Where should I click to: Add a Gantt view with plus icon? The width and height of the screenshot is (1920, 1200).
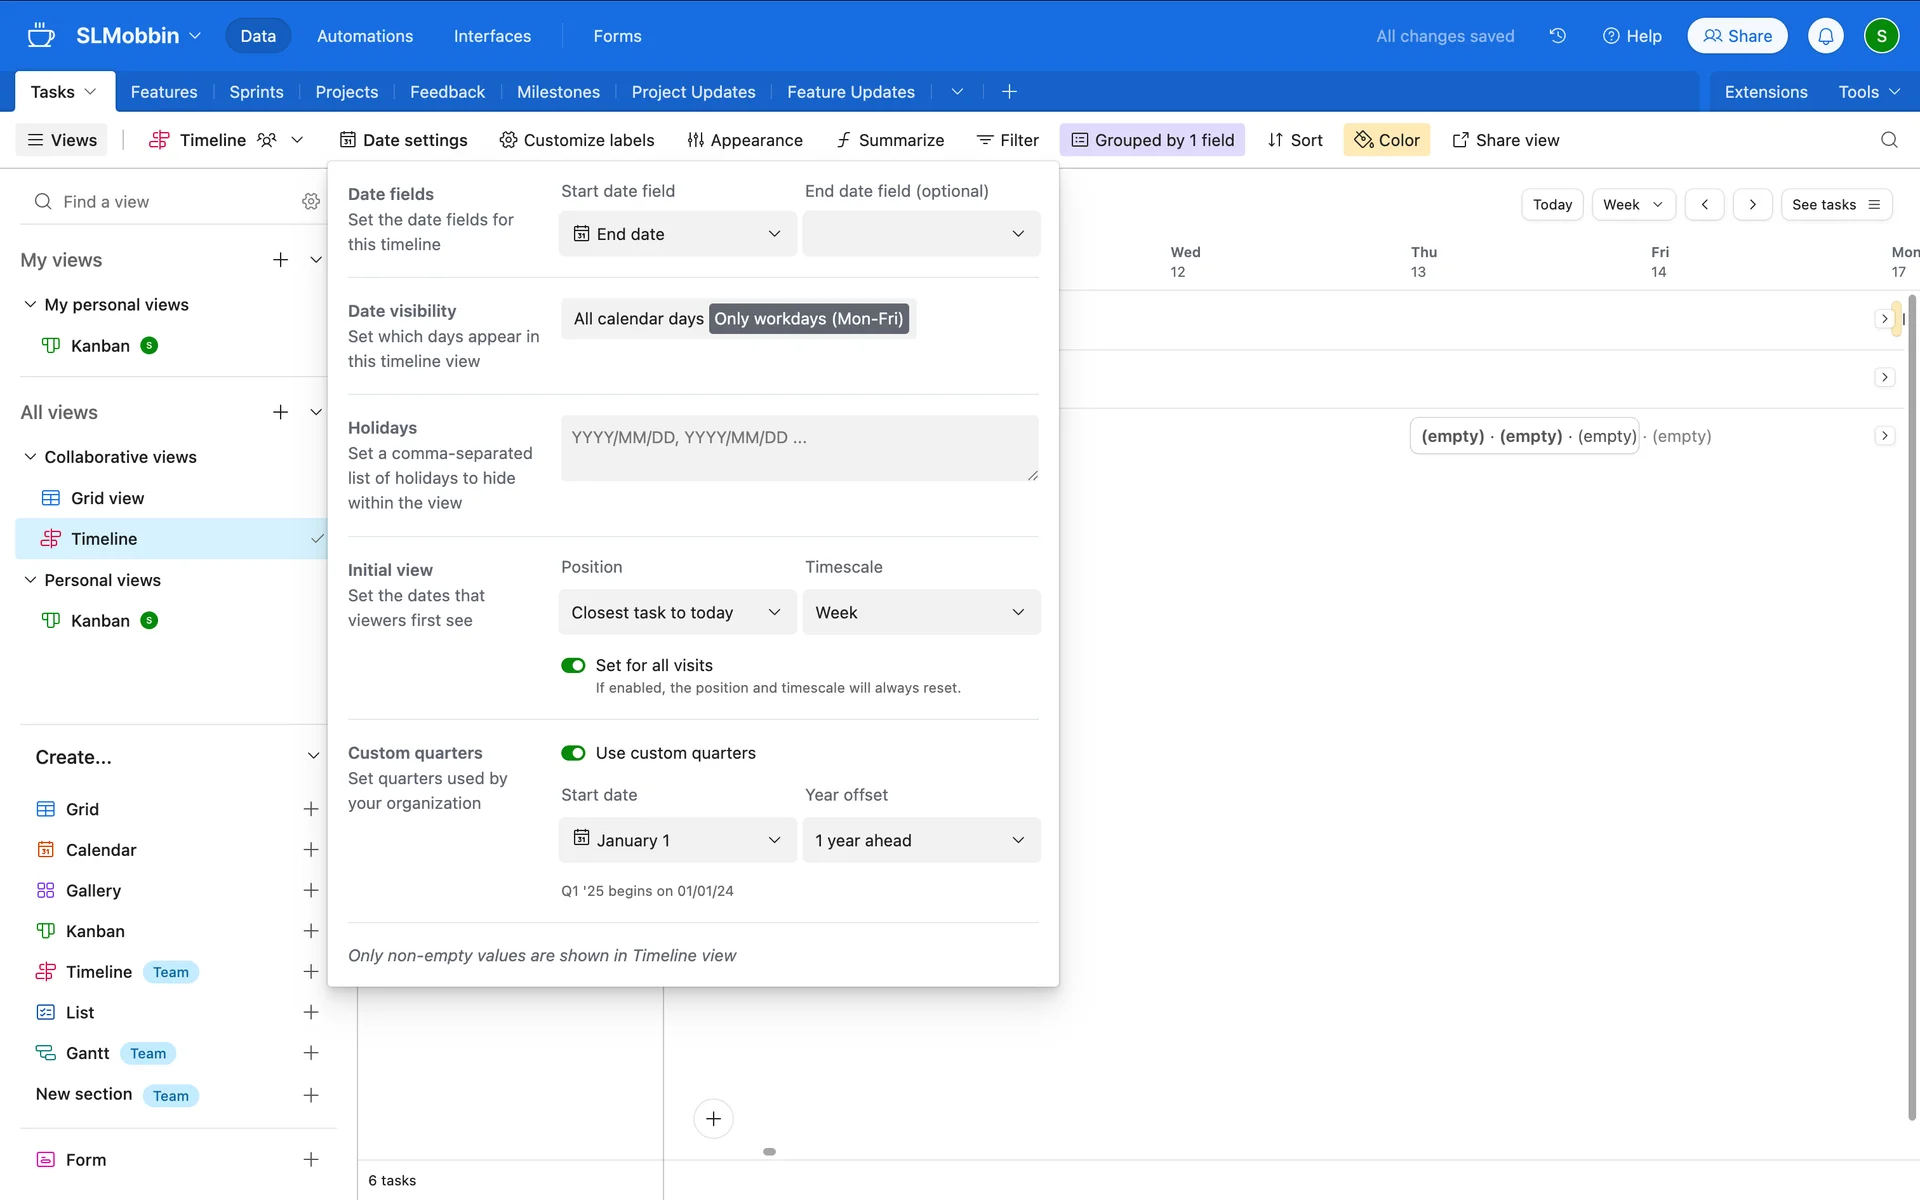[311, 1053]
